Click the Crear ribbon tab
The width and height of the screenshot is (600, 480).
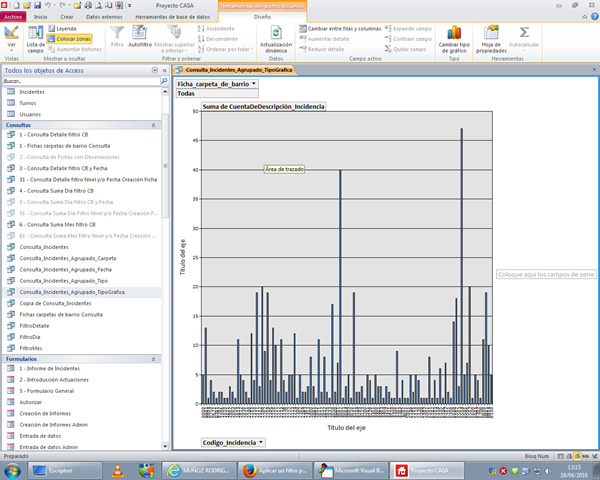pos(66,17)
